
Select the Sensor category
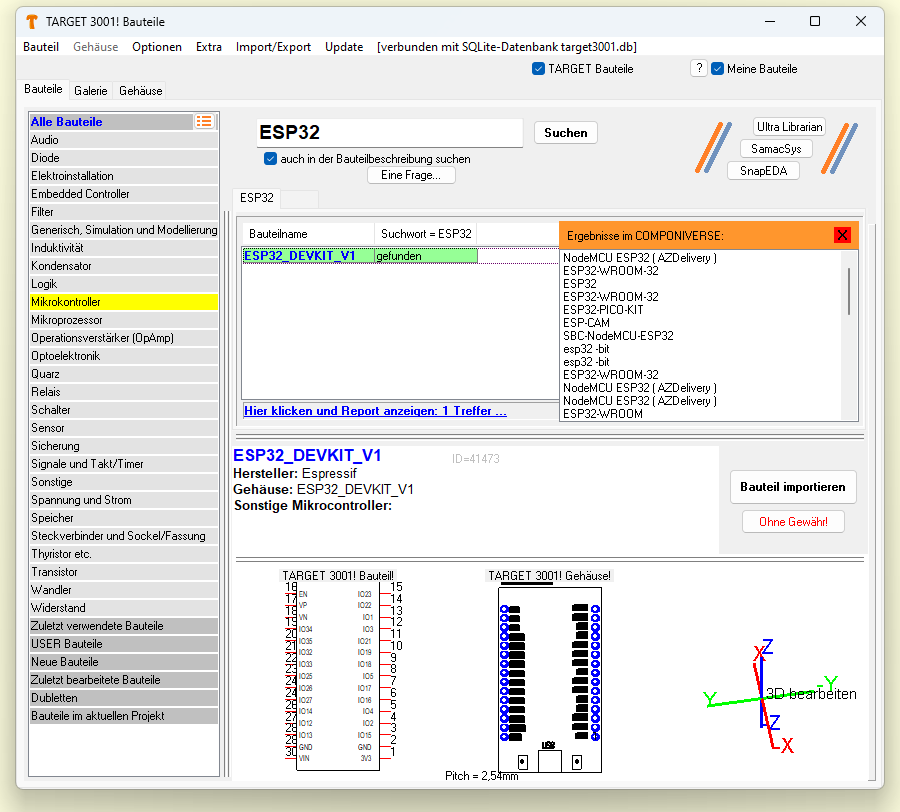(123, 428)
